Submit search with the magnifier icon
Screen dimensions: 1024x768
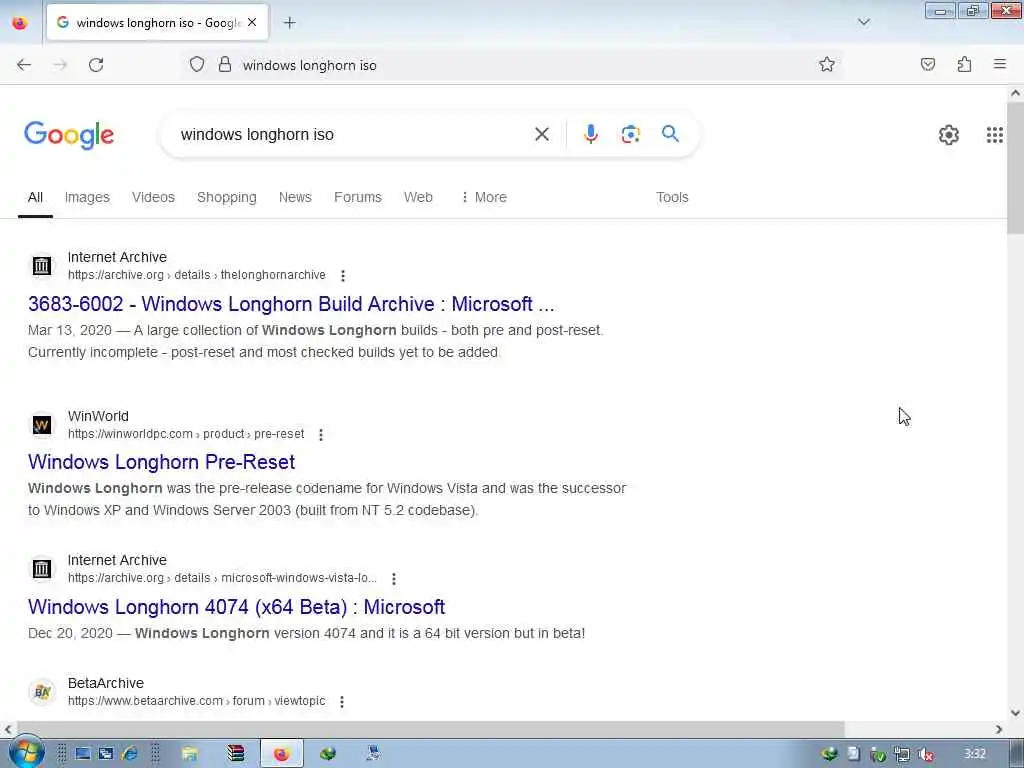pyautogui.click(x=670, y=134)
